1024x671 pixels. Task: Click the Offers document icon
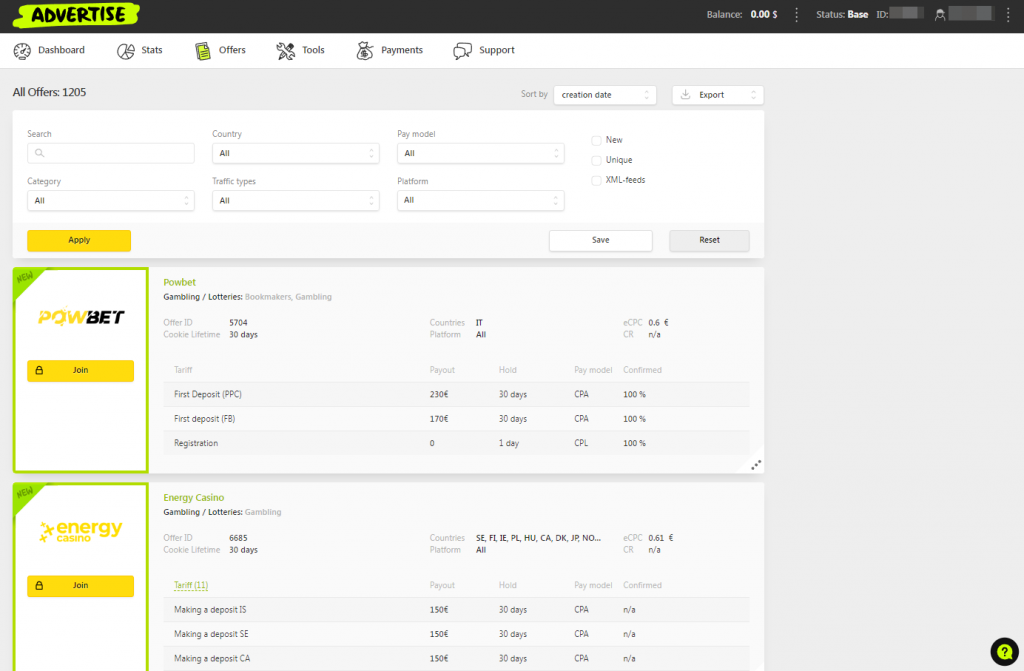click(202, 51)
